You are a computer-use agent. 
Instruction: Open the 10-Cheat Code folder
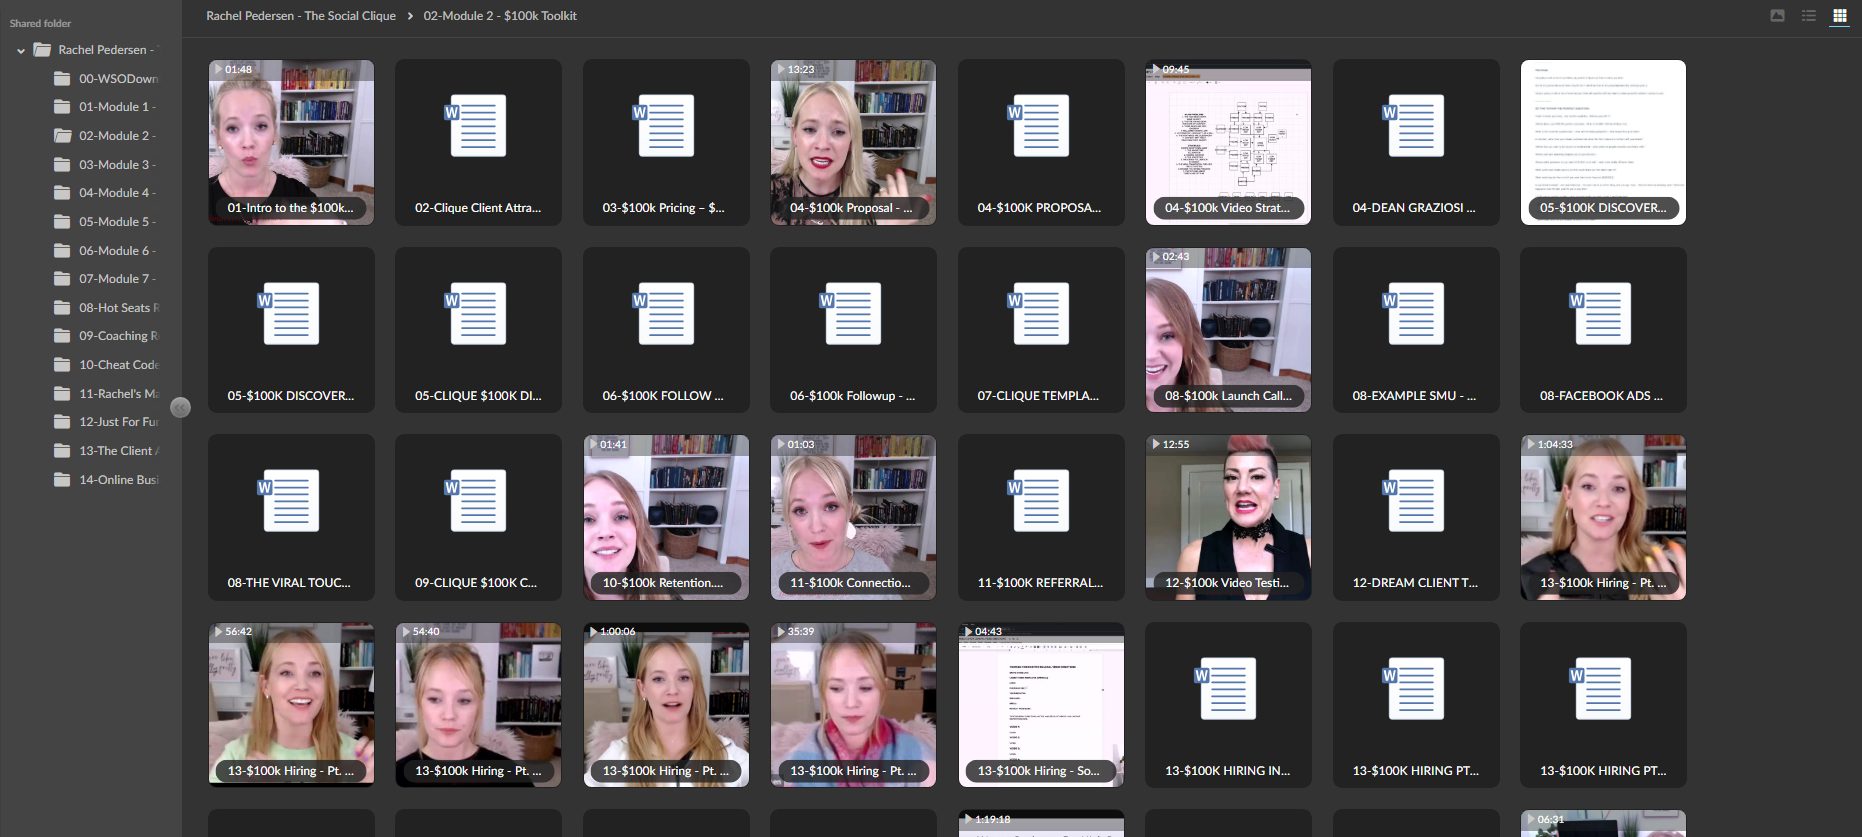[x=106, y=365]
